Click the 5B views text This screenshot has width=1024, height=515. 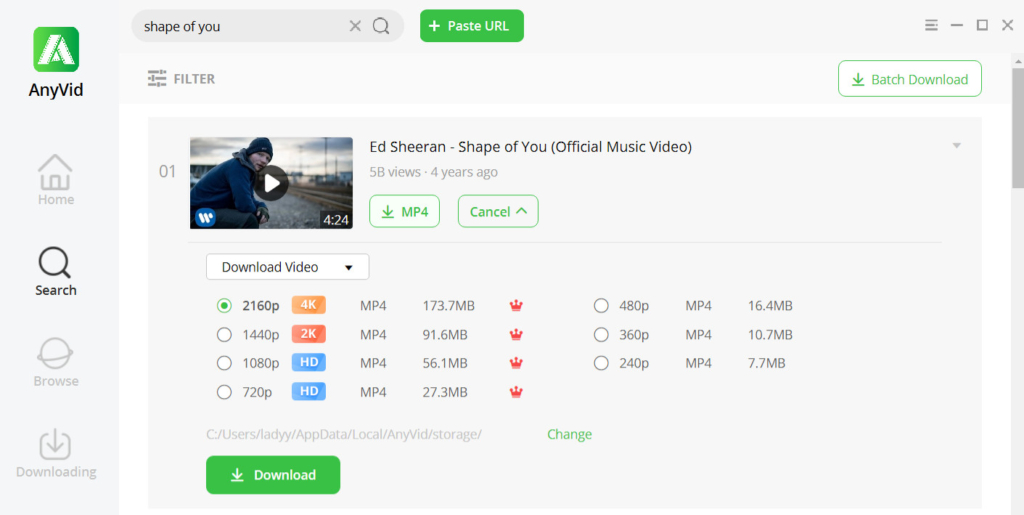[x=396, y=172]
